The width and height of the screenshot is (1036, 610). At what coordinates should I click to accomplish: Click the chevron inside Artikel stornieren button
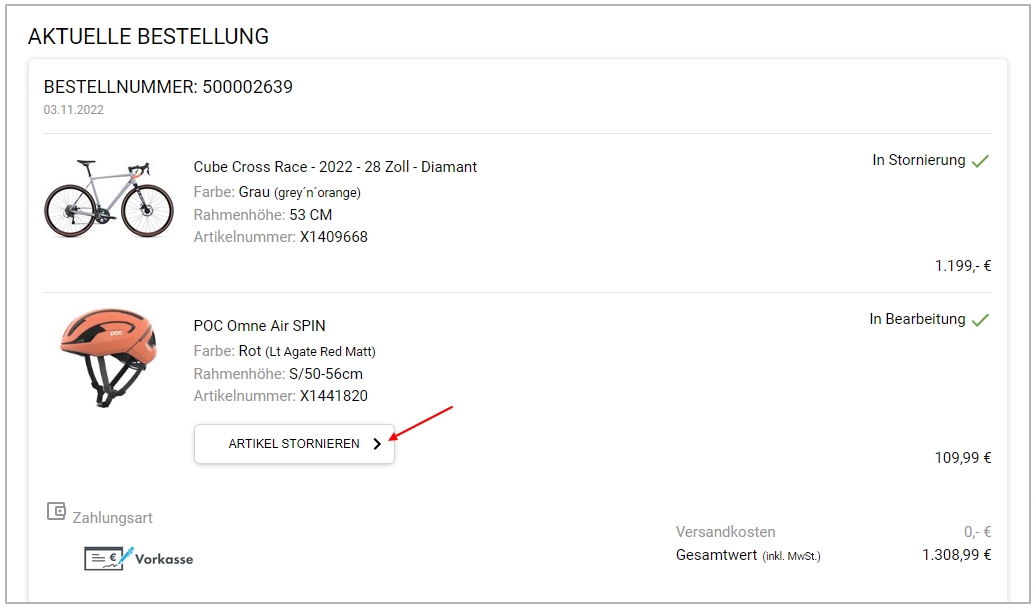coord(377,443)
